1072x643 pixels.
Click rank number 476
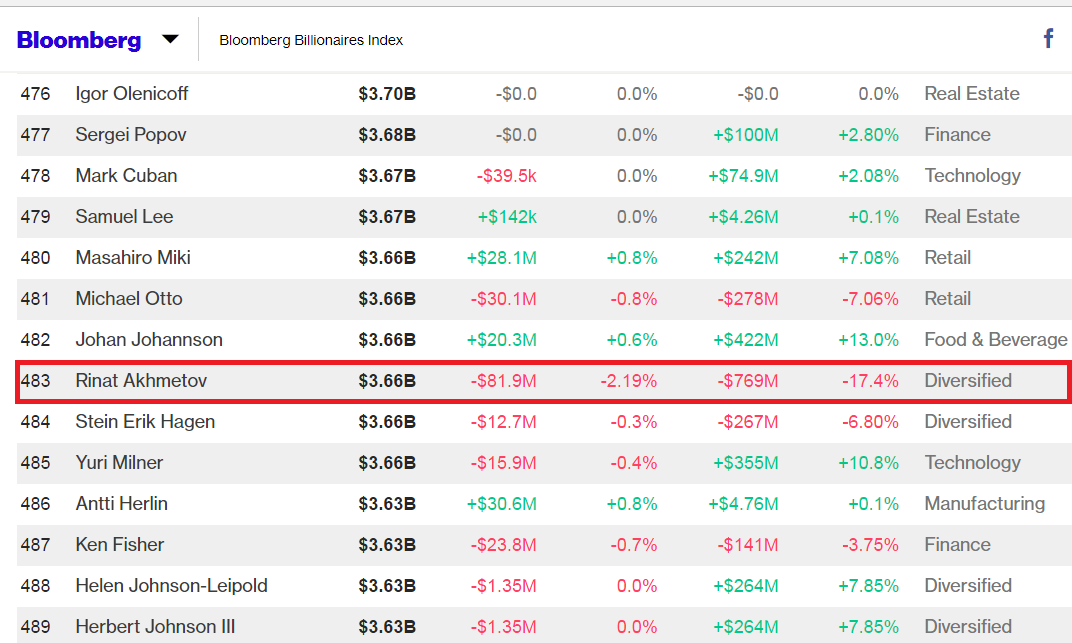(35, 94)
